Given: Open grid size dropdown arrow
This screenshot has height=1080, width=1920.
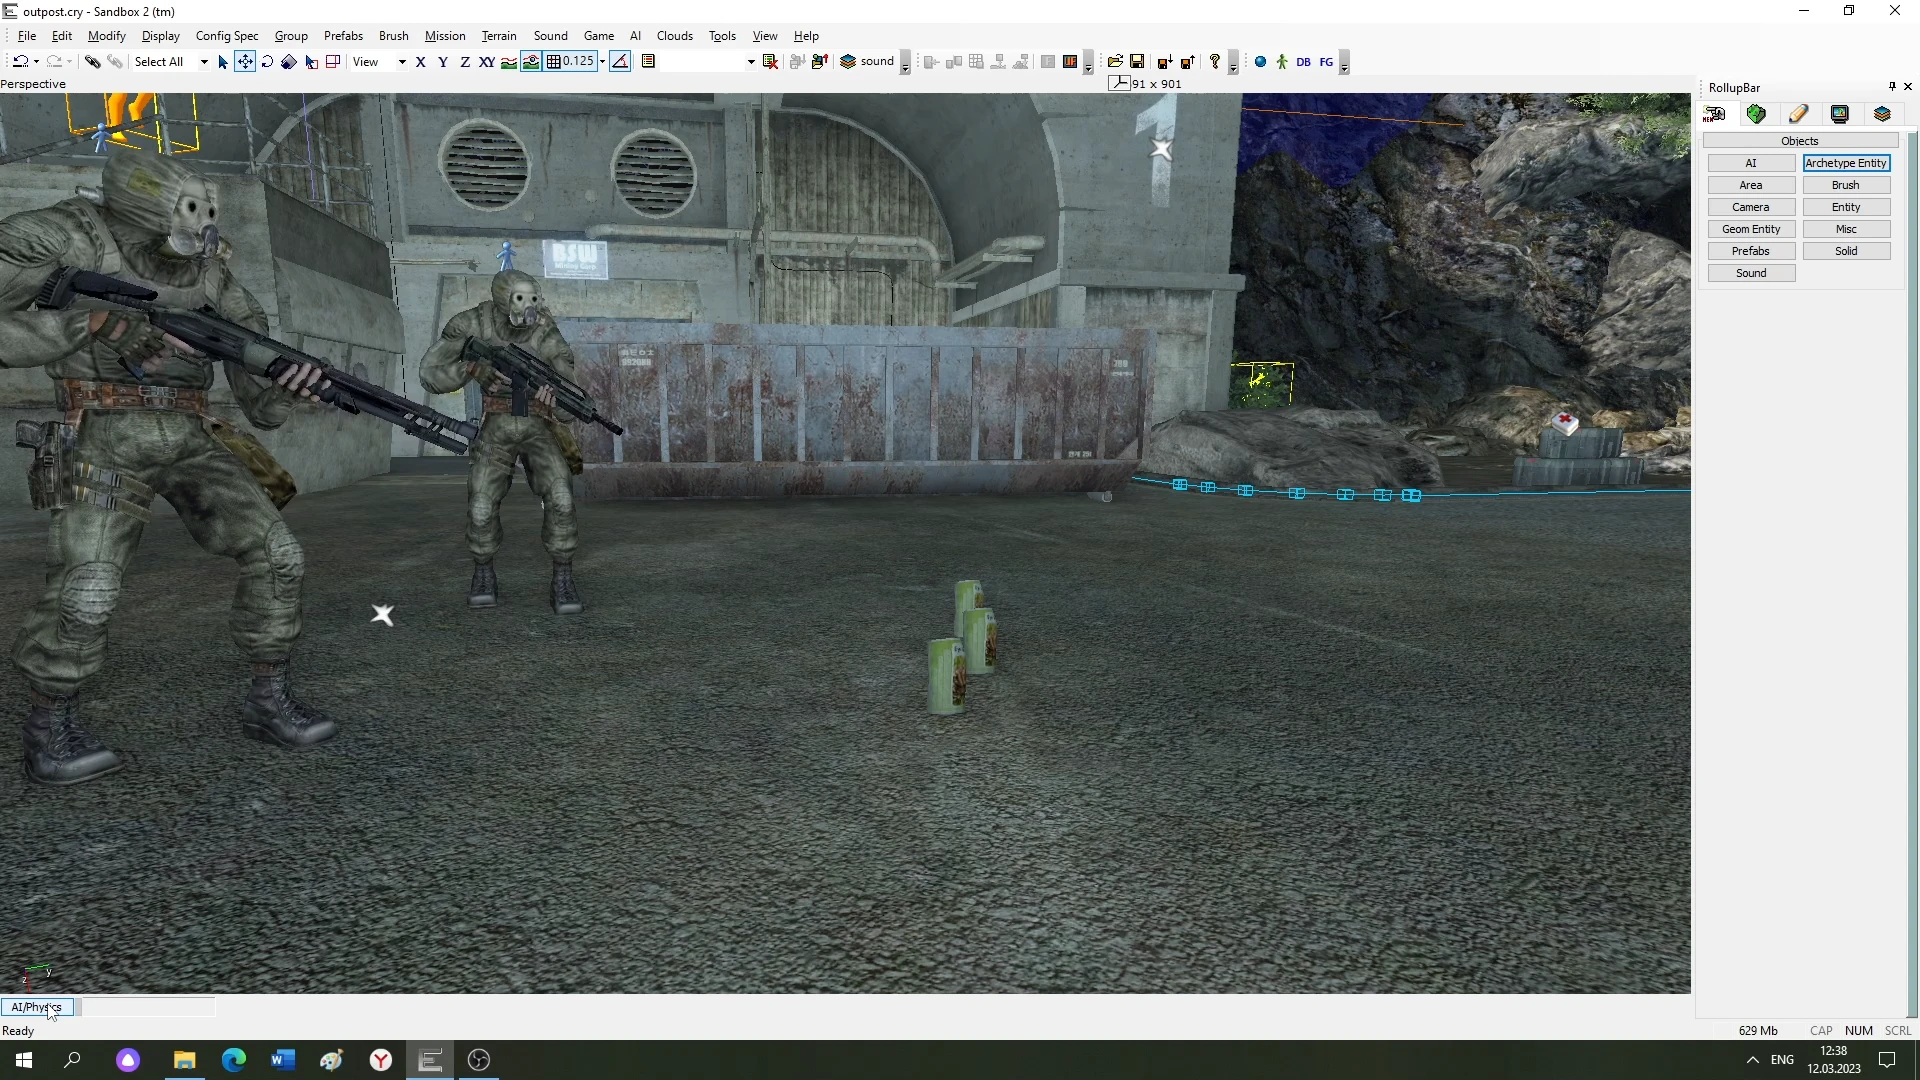Looking at the screenshot, I should 602,62.
